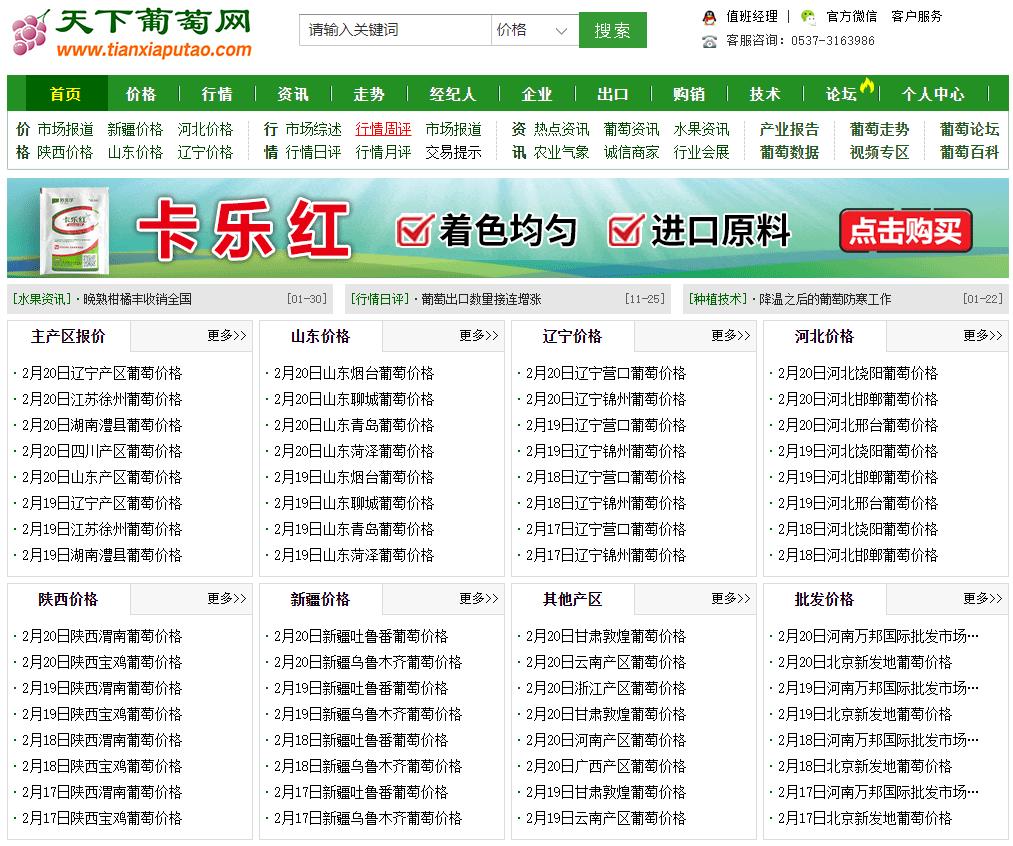Click the 葡萄百科 link

coord(970,152)
